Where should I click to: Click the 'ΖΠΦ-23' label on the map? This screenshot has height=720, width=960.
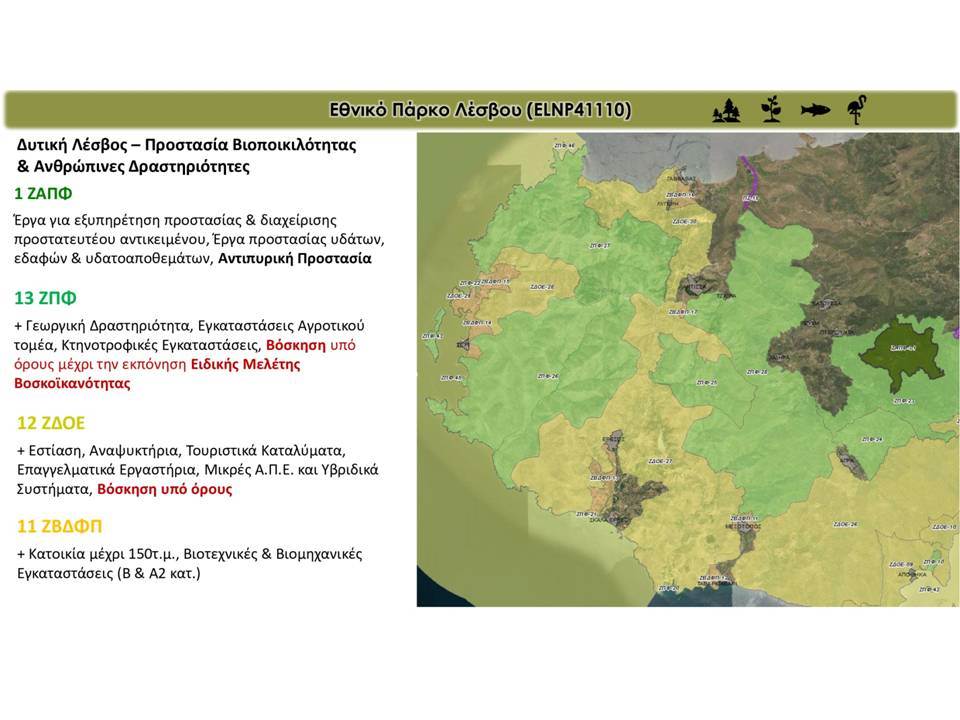coord(904,402)
